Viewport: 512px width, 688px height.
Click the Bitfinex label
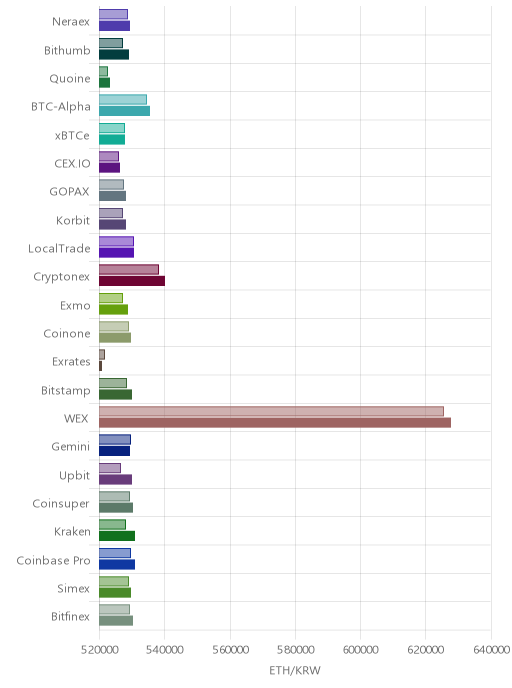[x=70, y=616]
